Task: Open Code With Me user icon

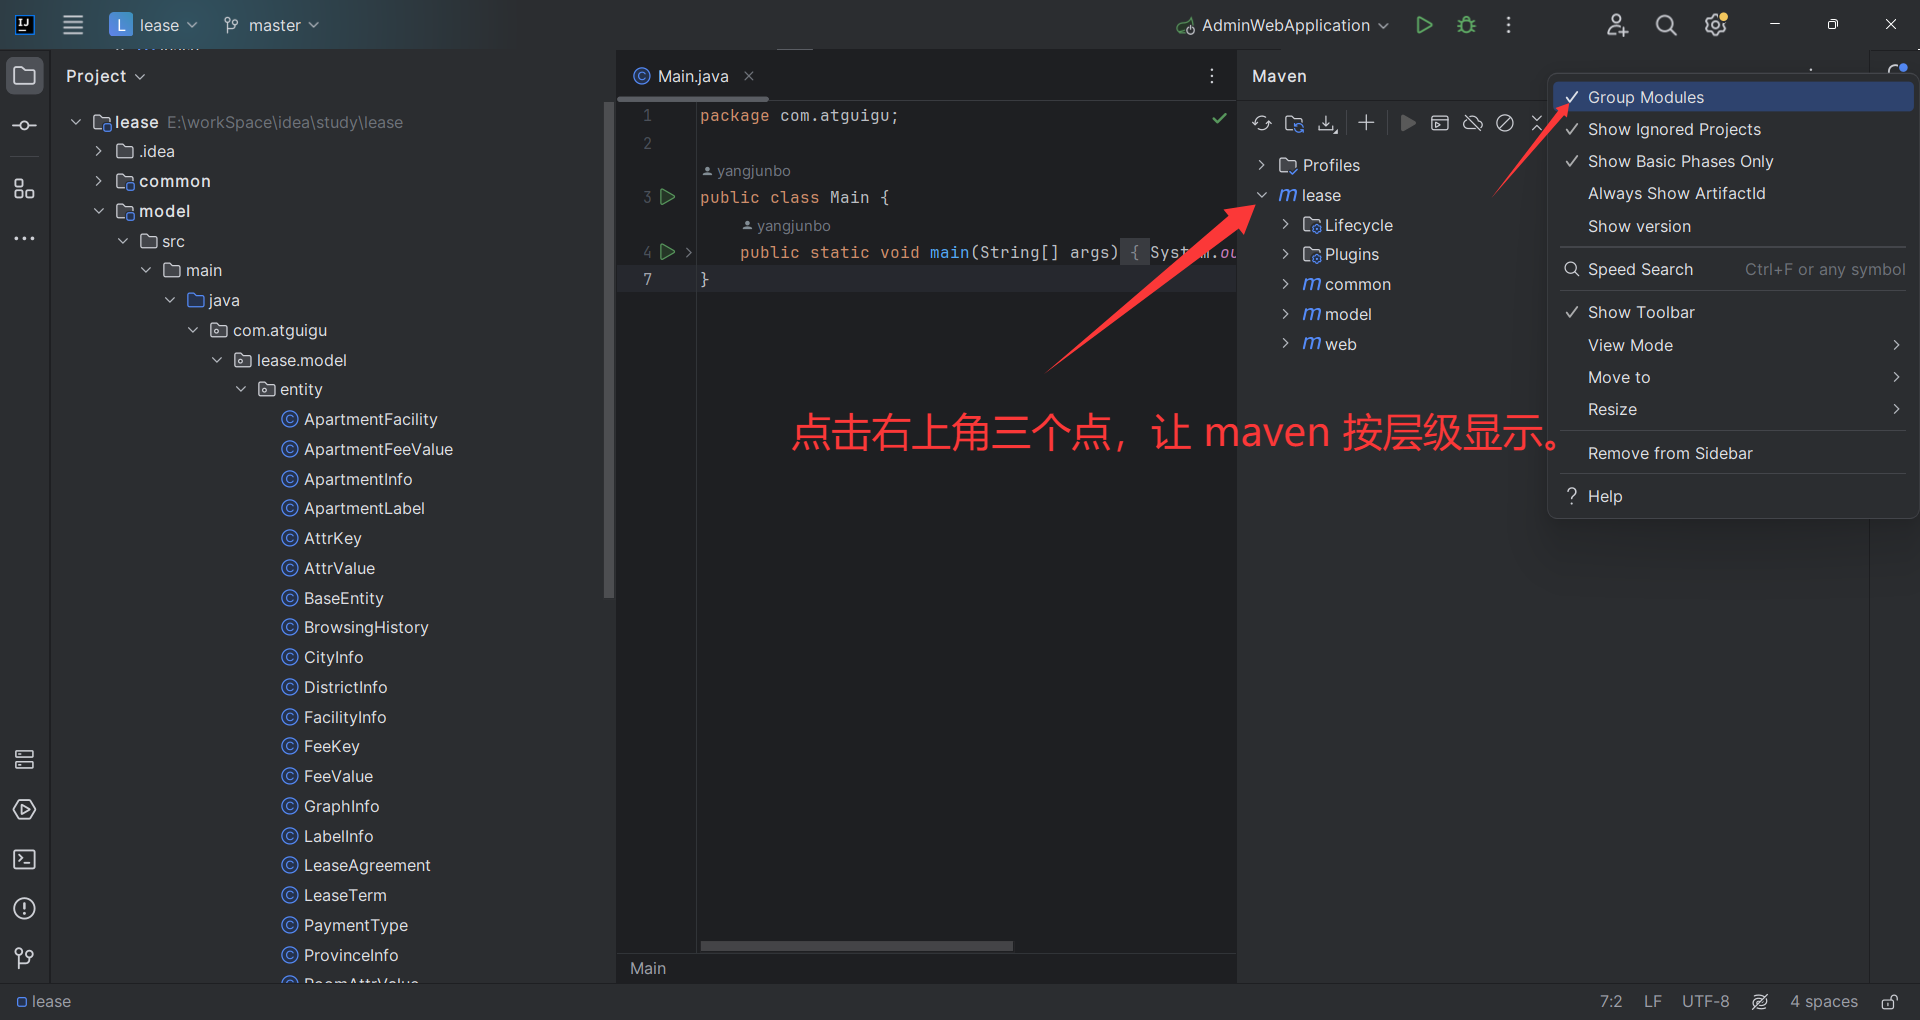Action: coord(1617,25)
